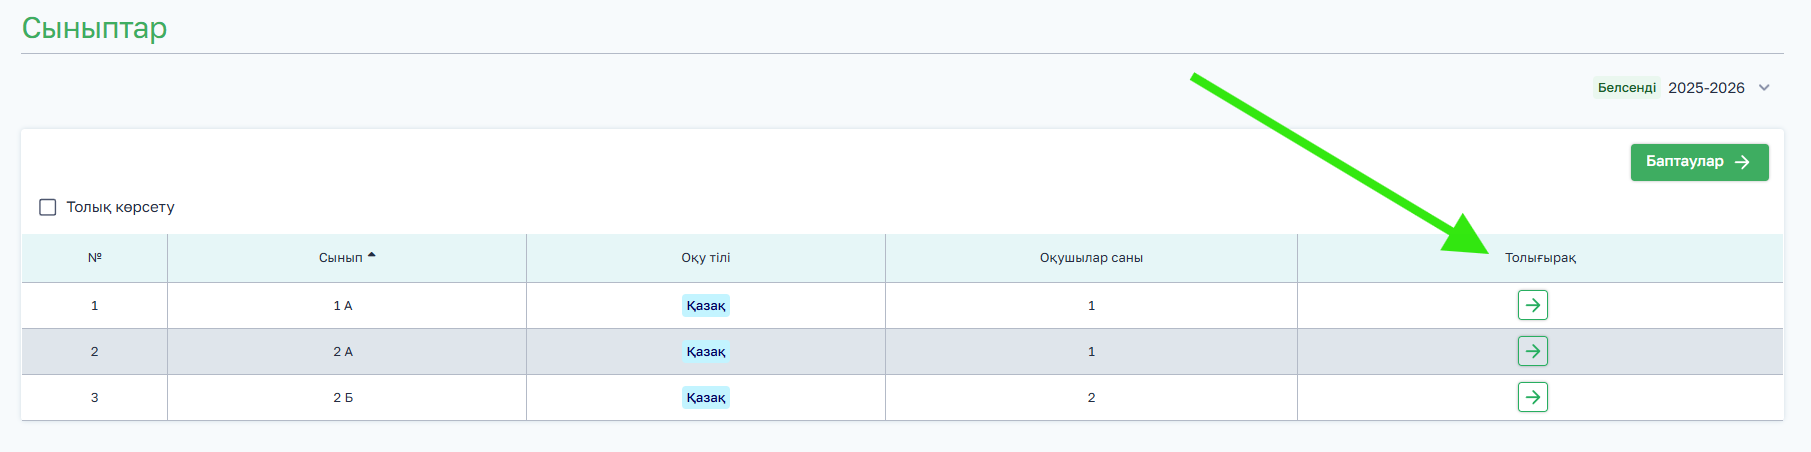
Task: Click the Сыныптар page heading
Action: click(95, 28)
